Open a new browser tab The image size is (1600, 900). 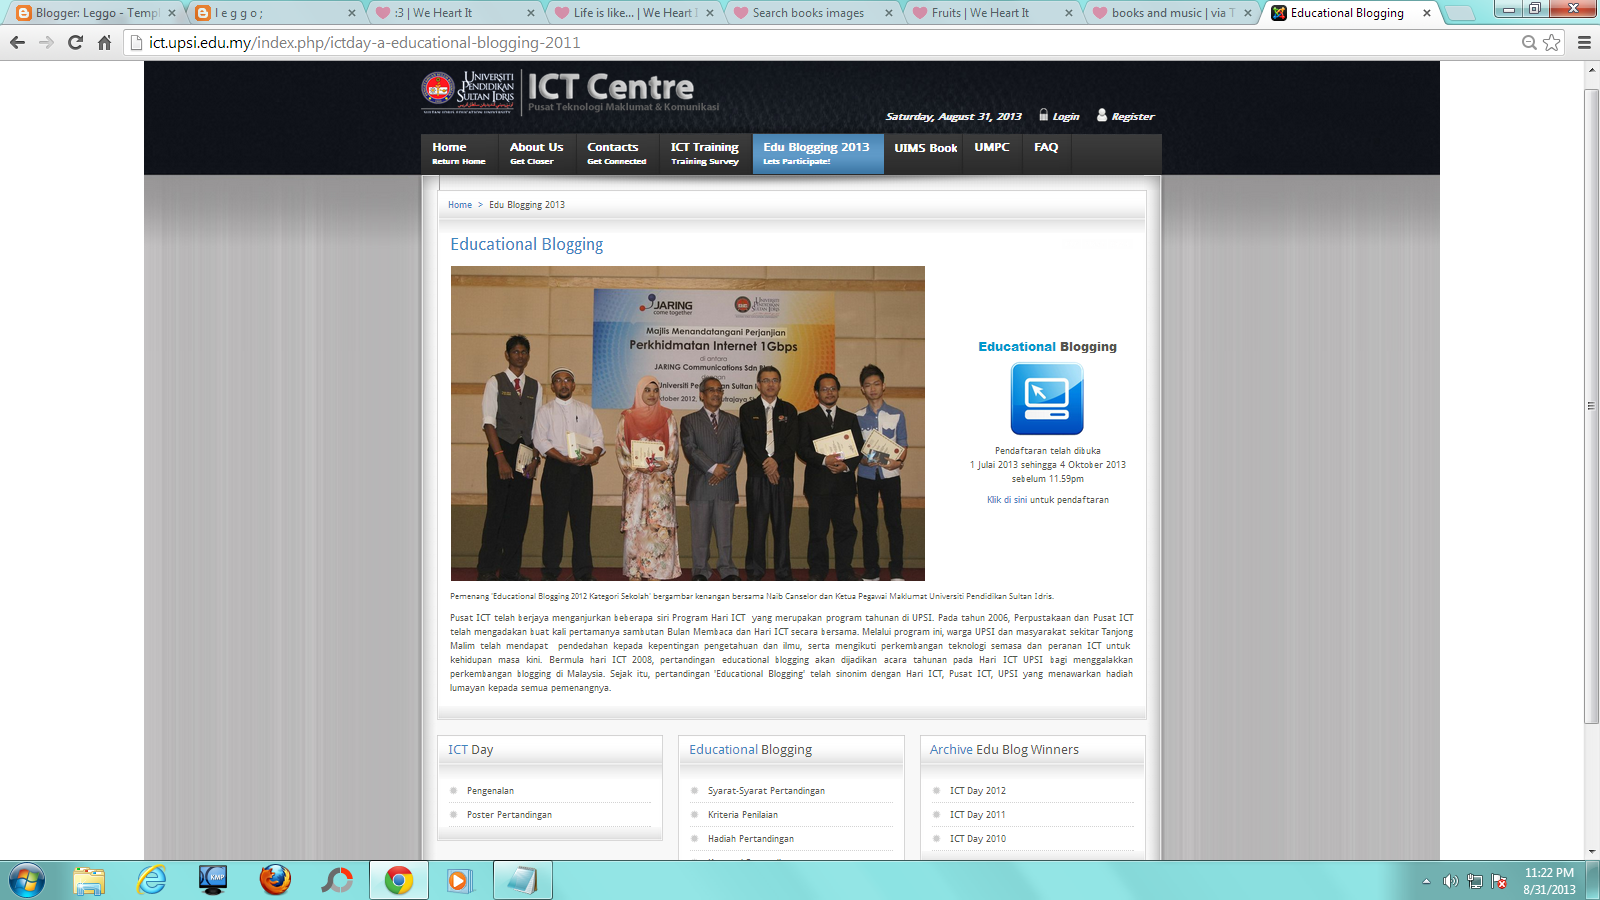coord(1461,13)
